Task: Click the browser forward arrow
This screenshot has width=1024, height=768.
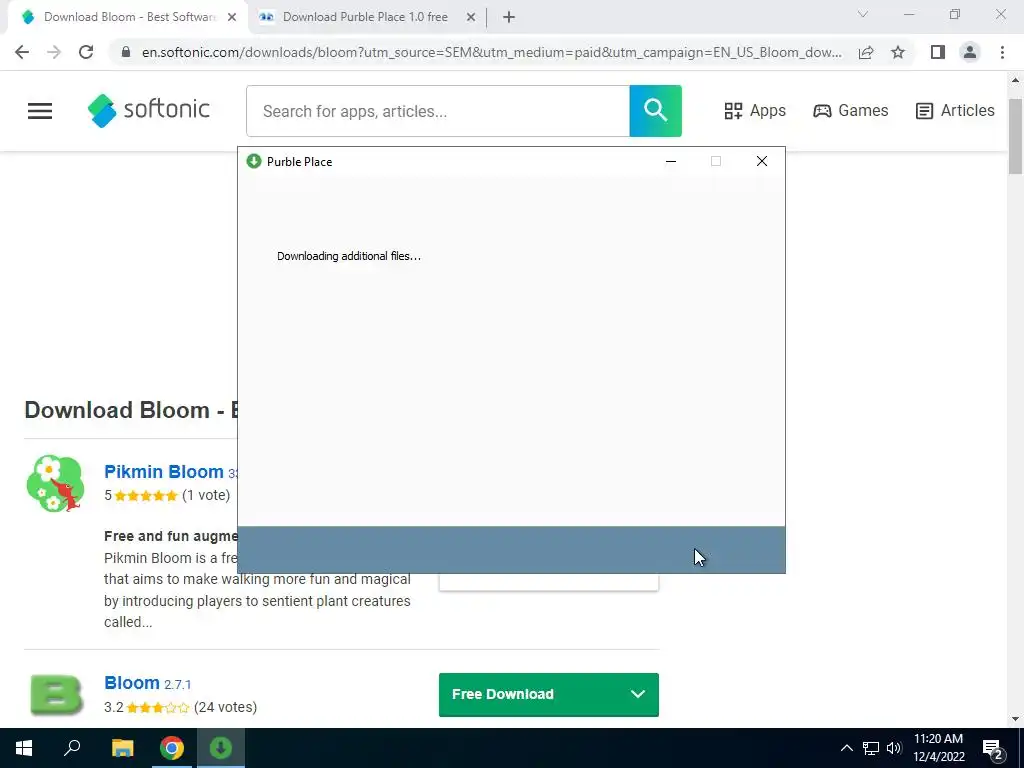Action: 54,52
